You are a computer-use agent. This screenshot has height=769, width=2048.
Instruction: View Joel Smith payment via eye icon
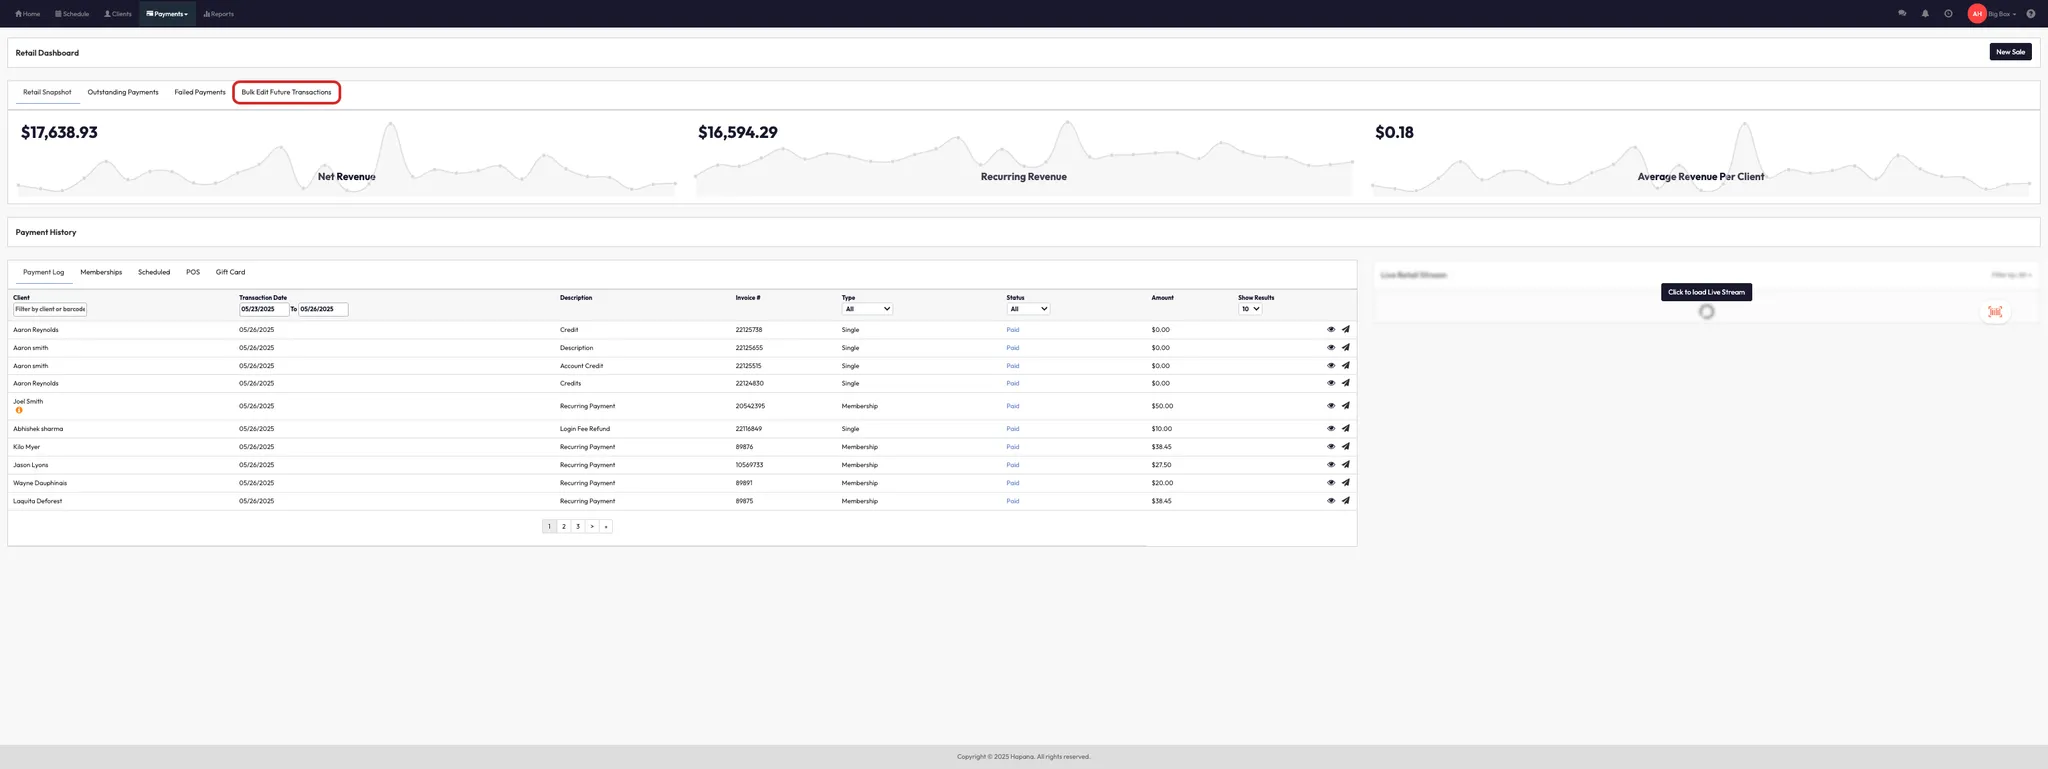[1331, 406]
